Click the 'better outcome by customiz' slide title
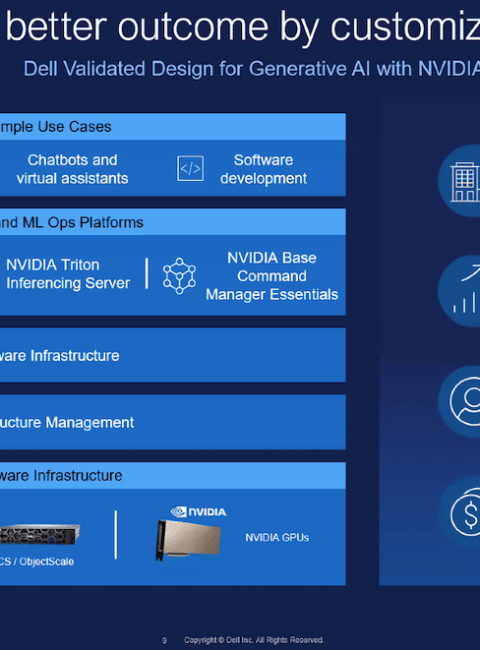The image size is (480, 650). [x=242, y=27]
